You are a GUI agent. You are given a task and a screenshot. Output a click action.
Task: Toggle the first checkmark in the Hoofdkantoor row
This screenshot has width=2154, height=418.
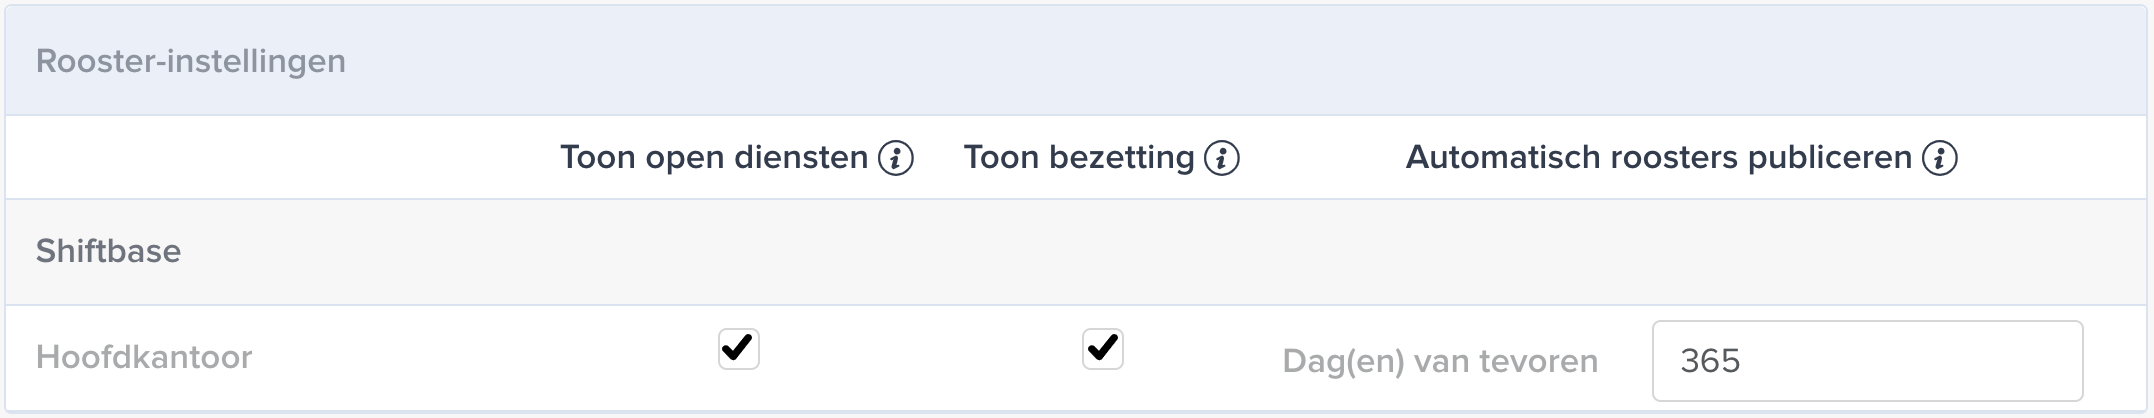pos(738,349)
